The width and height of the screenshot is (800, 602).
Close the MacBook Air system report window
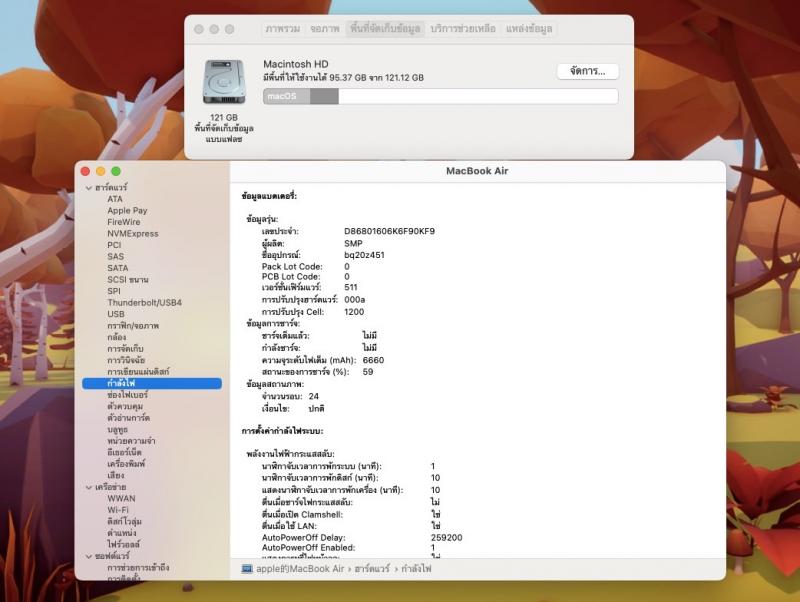tap(85, 171)
